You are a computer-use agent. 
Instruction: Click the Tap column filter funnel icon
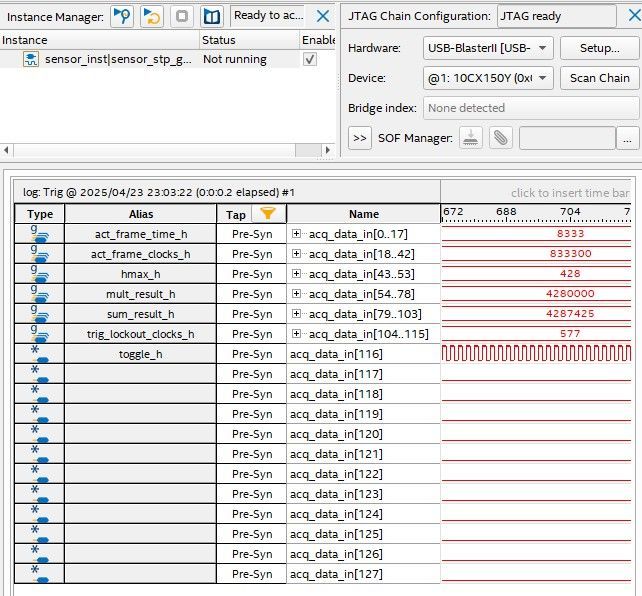pyautogui.click(x=268, y=213)
